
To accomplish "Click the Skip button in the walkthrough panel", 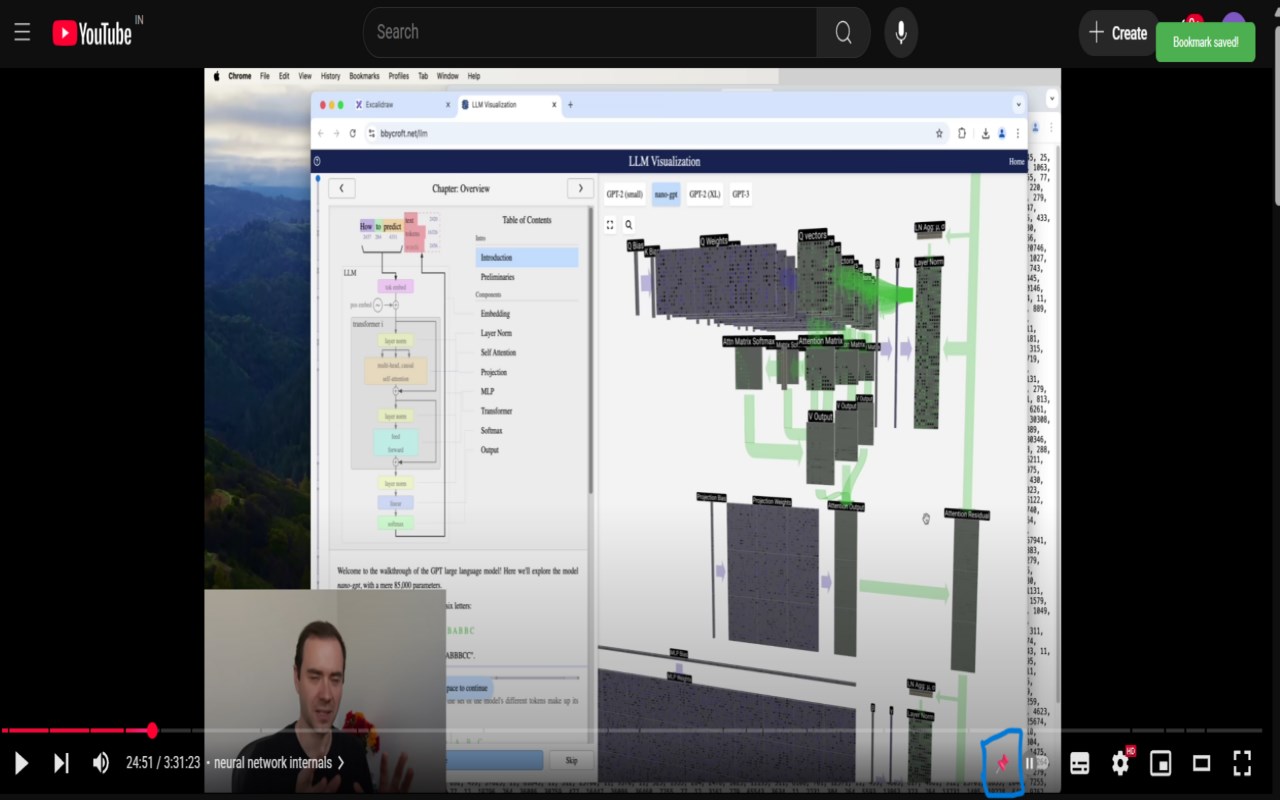I will [x=571, y=761].
